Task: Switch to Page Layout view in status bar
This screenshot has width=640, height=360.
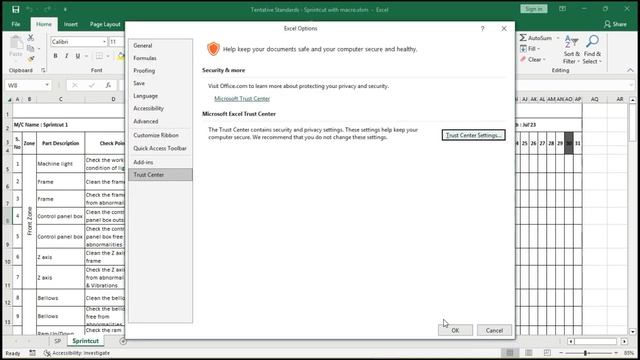Action: [529, 353]
